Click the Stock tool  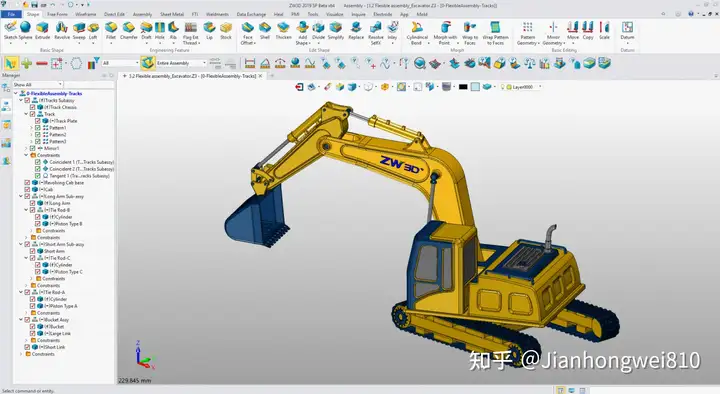[x=225, y=30]
